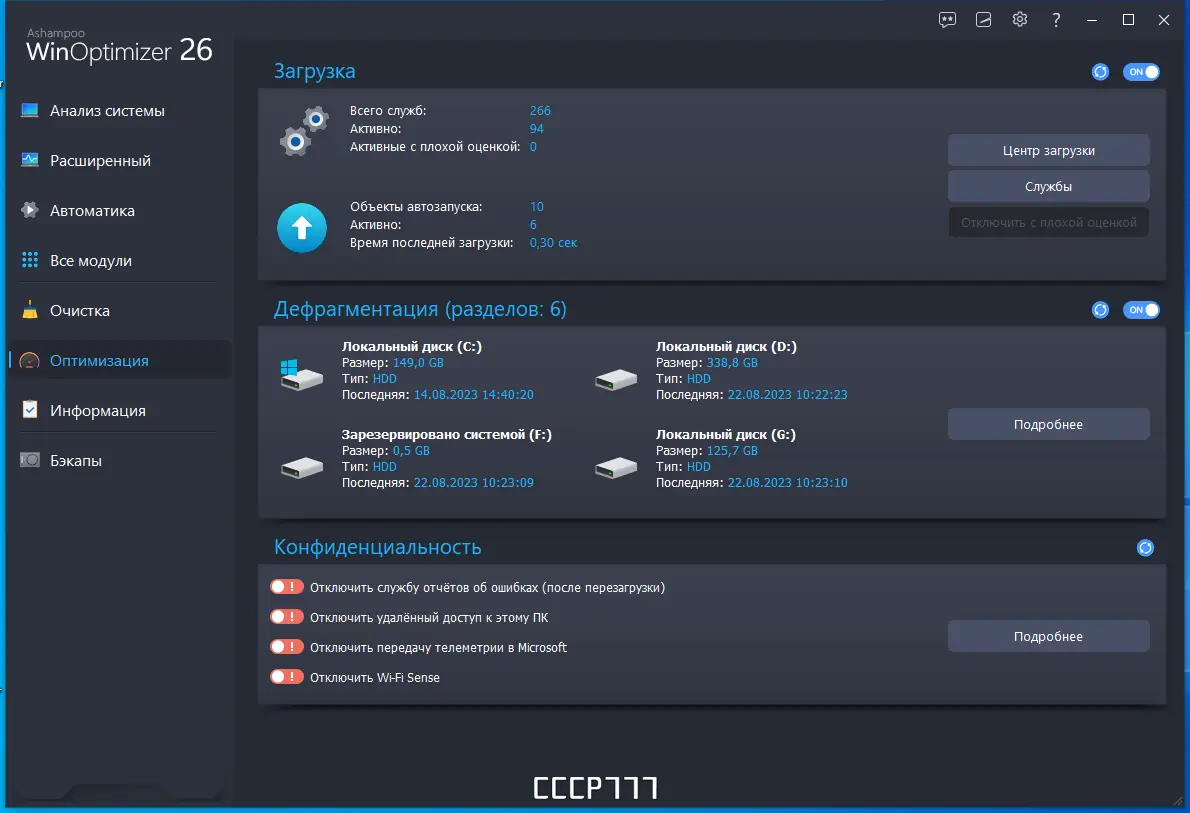Refresh the Дефрагментация section
Image resolution: width=1190 pixels, height=813 pixels.
[1100, 310]
